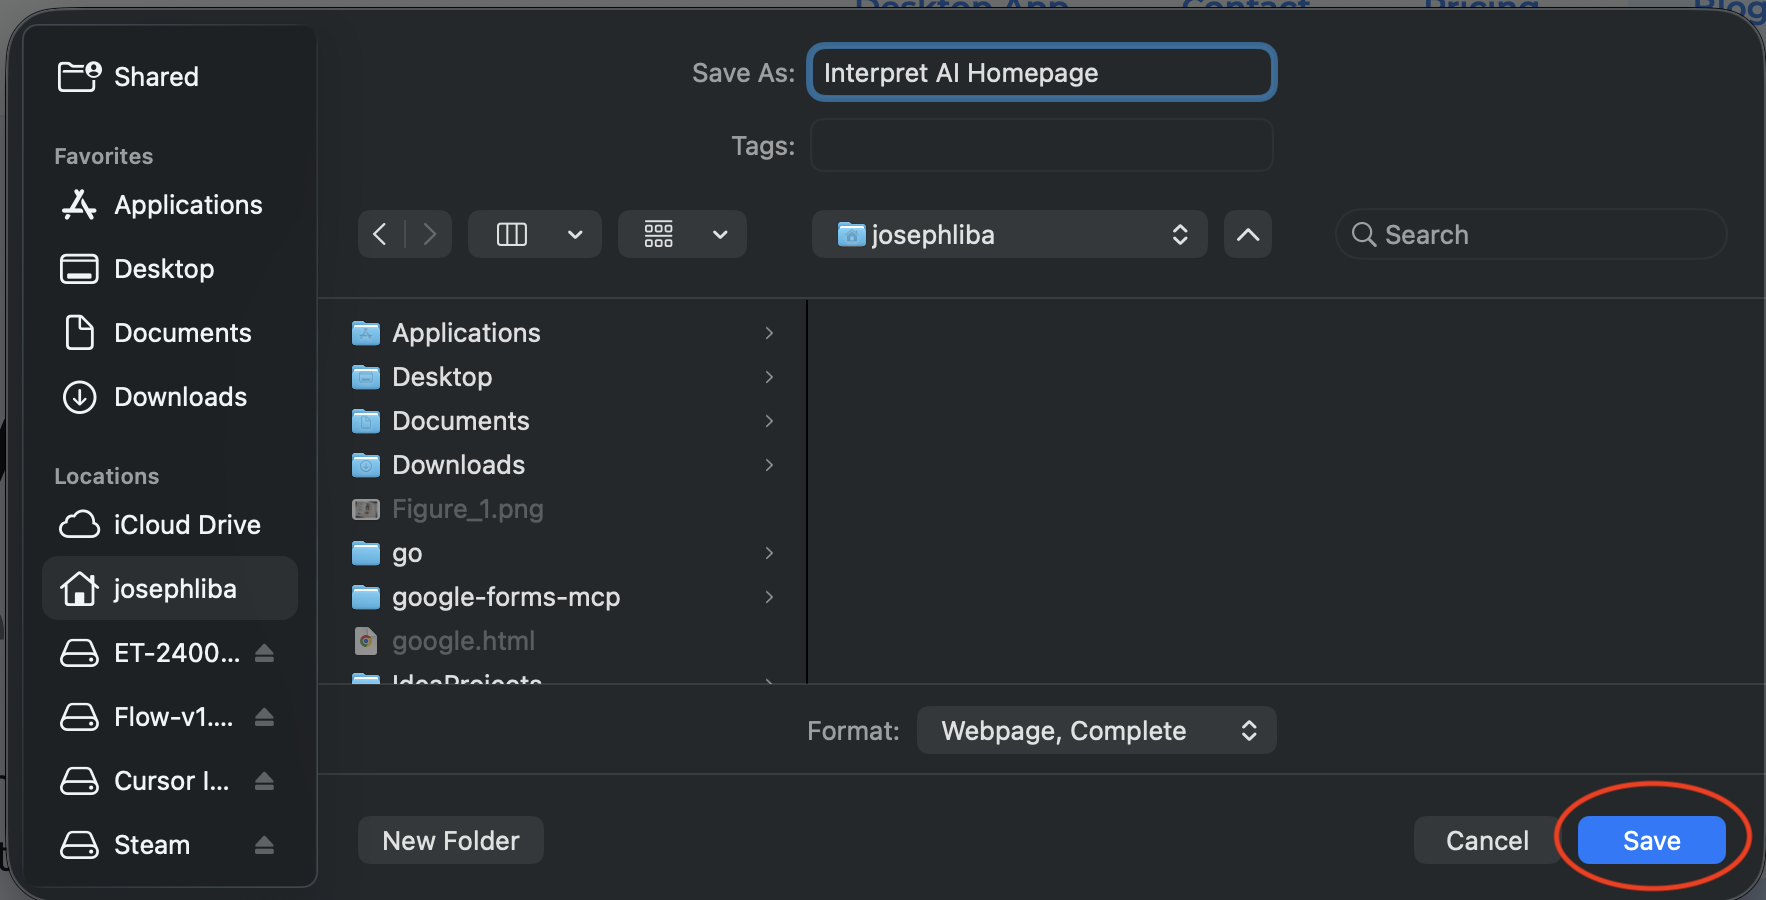1766x900 pixels.
Task: Click the google-forms-mcp folder icon
Action: pos(366,597)
